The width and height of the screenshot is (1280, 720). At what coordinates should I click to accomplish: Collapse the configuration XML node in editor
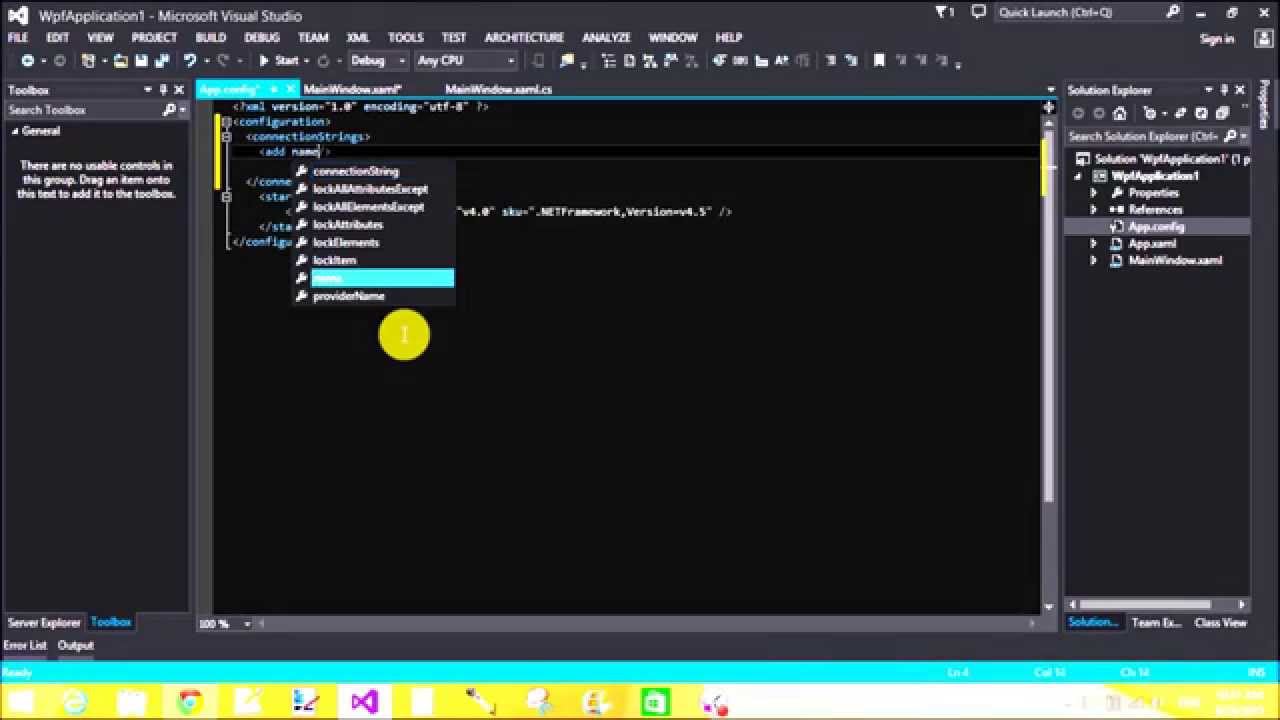tap(226, 122)
